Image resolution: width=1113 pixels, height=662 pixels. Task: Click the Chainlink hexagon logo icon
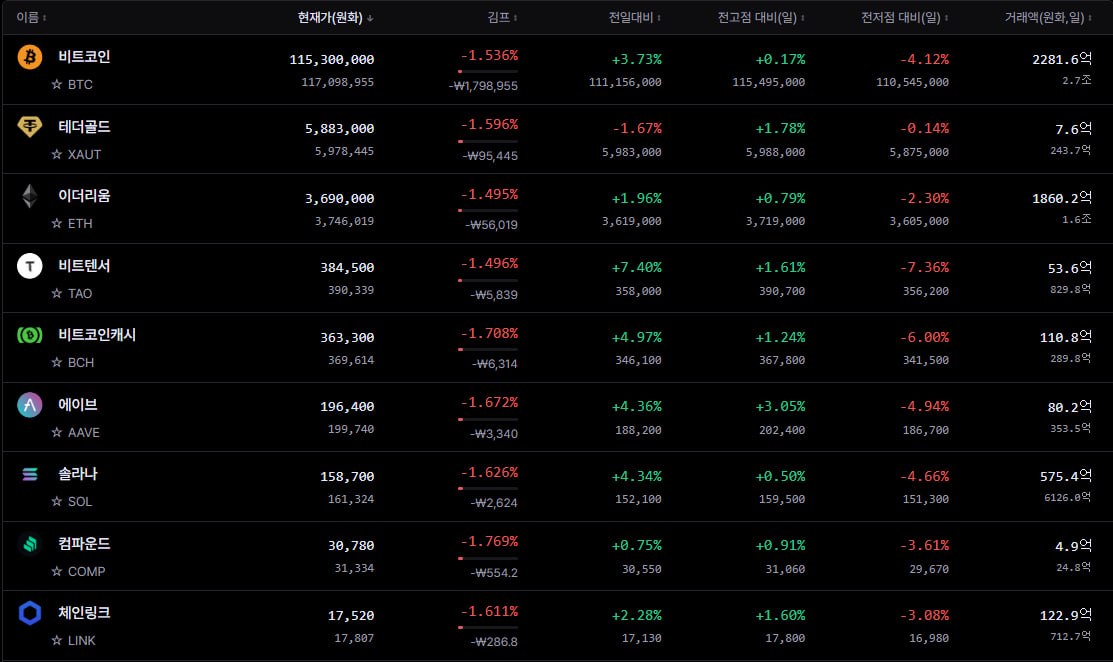tap(30, 613)
